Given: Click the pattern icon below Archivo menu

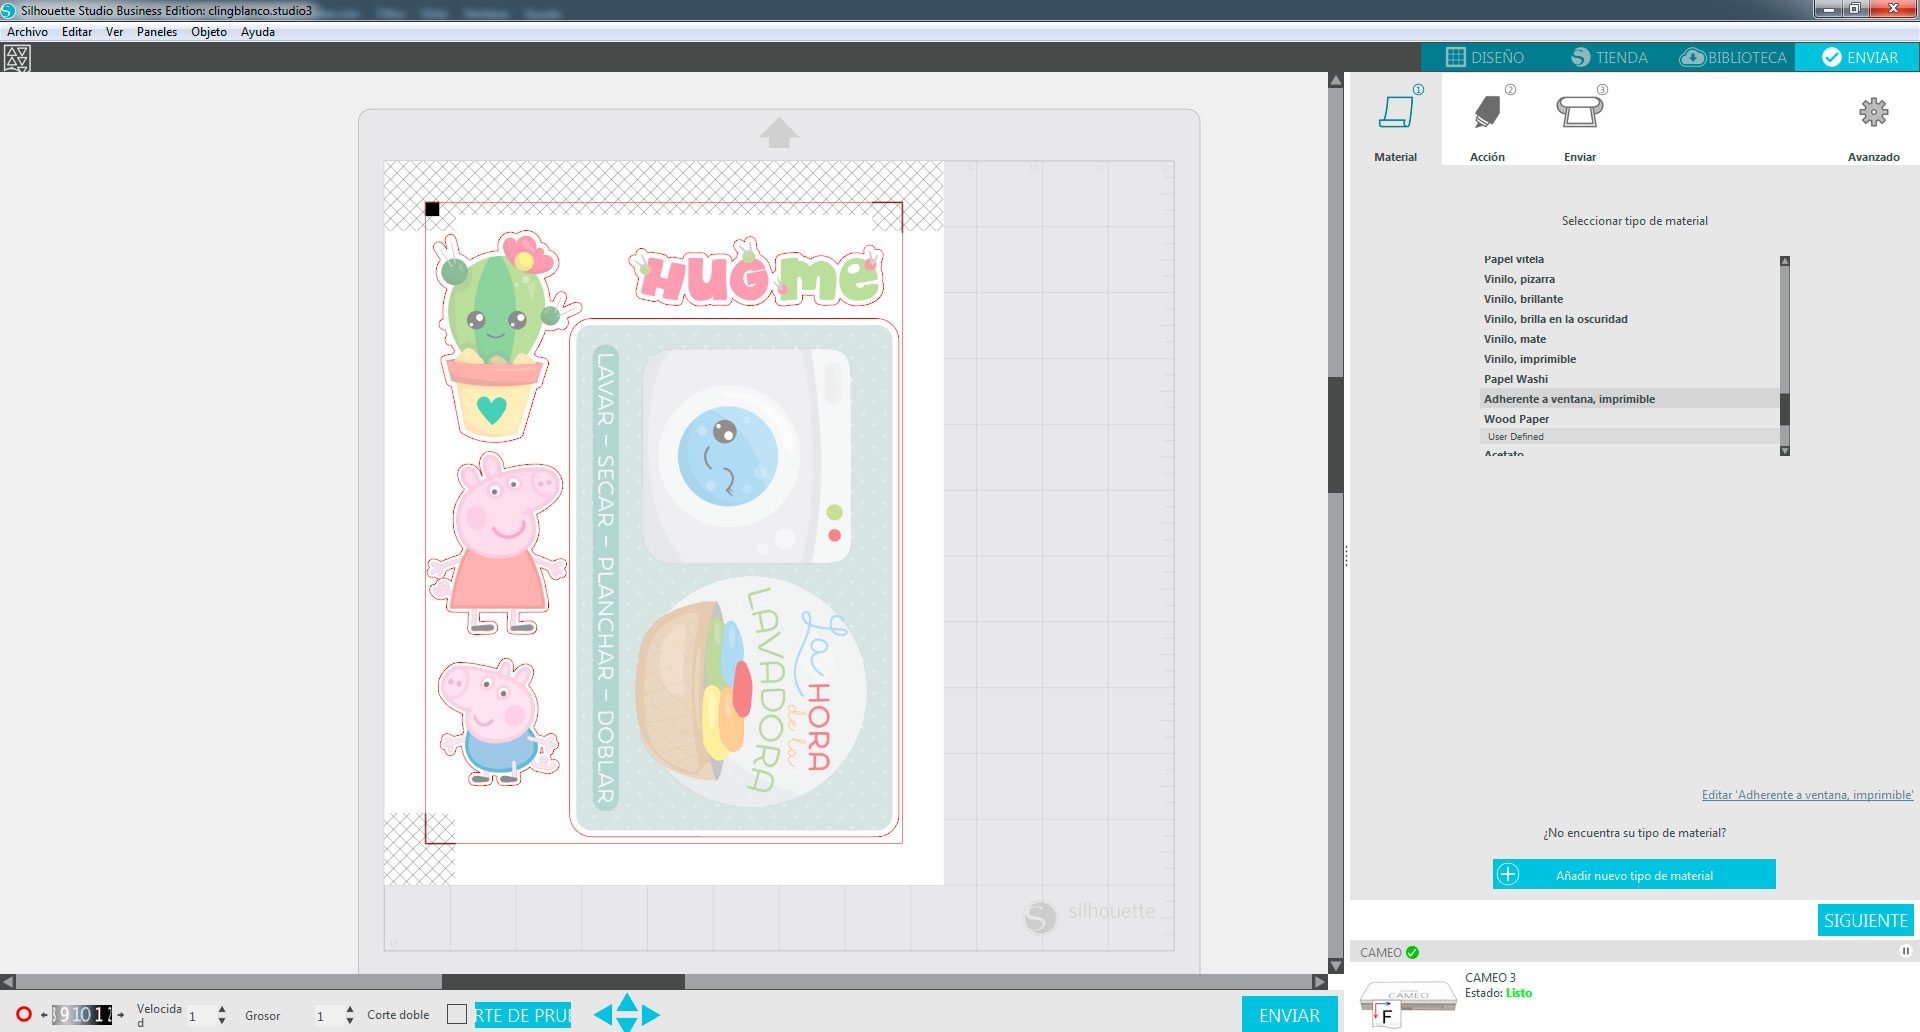Looking at the screenshot, I should pyautogui.click(x=17, y=58).
